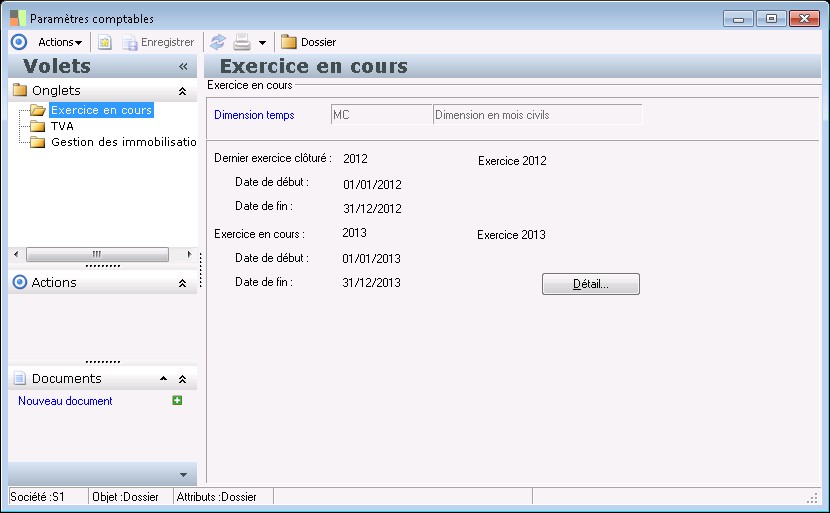Close the Paramètres comptables window

pos(804,19)
